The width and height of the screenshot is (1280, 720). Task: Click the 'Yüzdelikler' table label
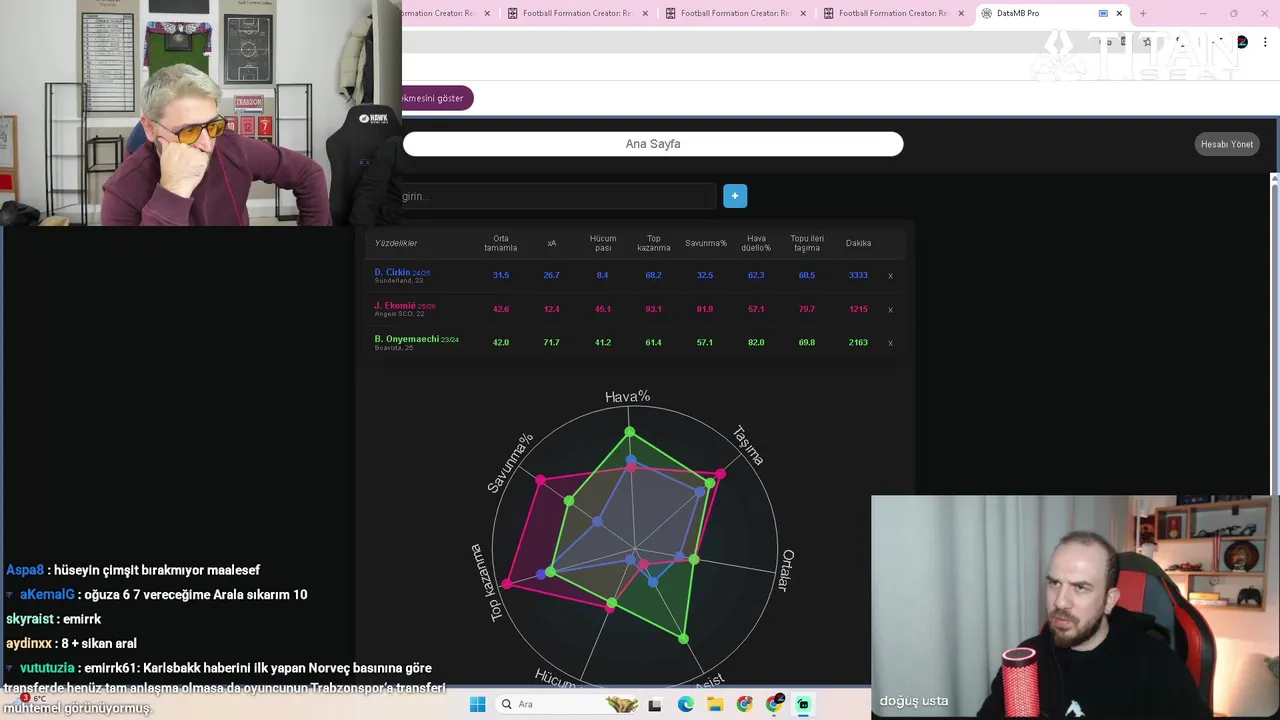[x=396, y=243]
